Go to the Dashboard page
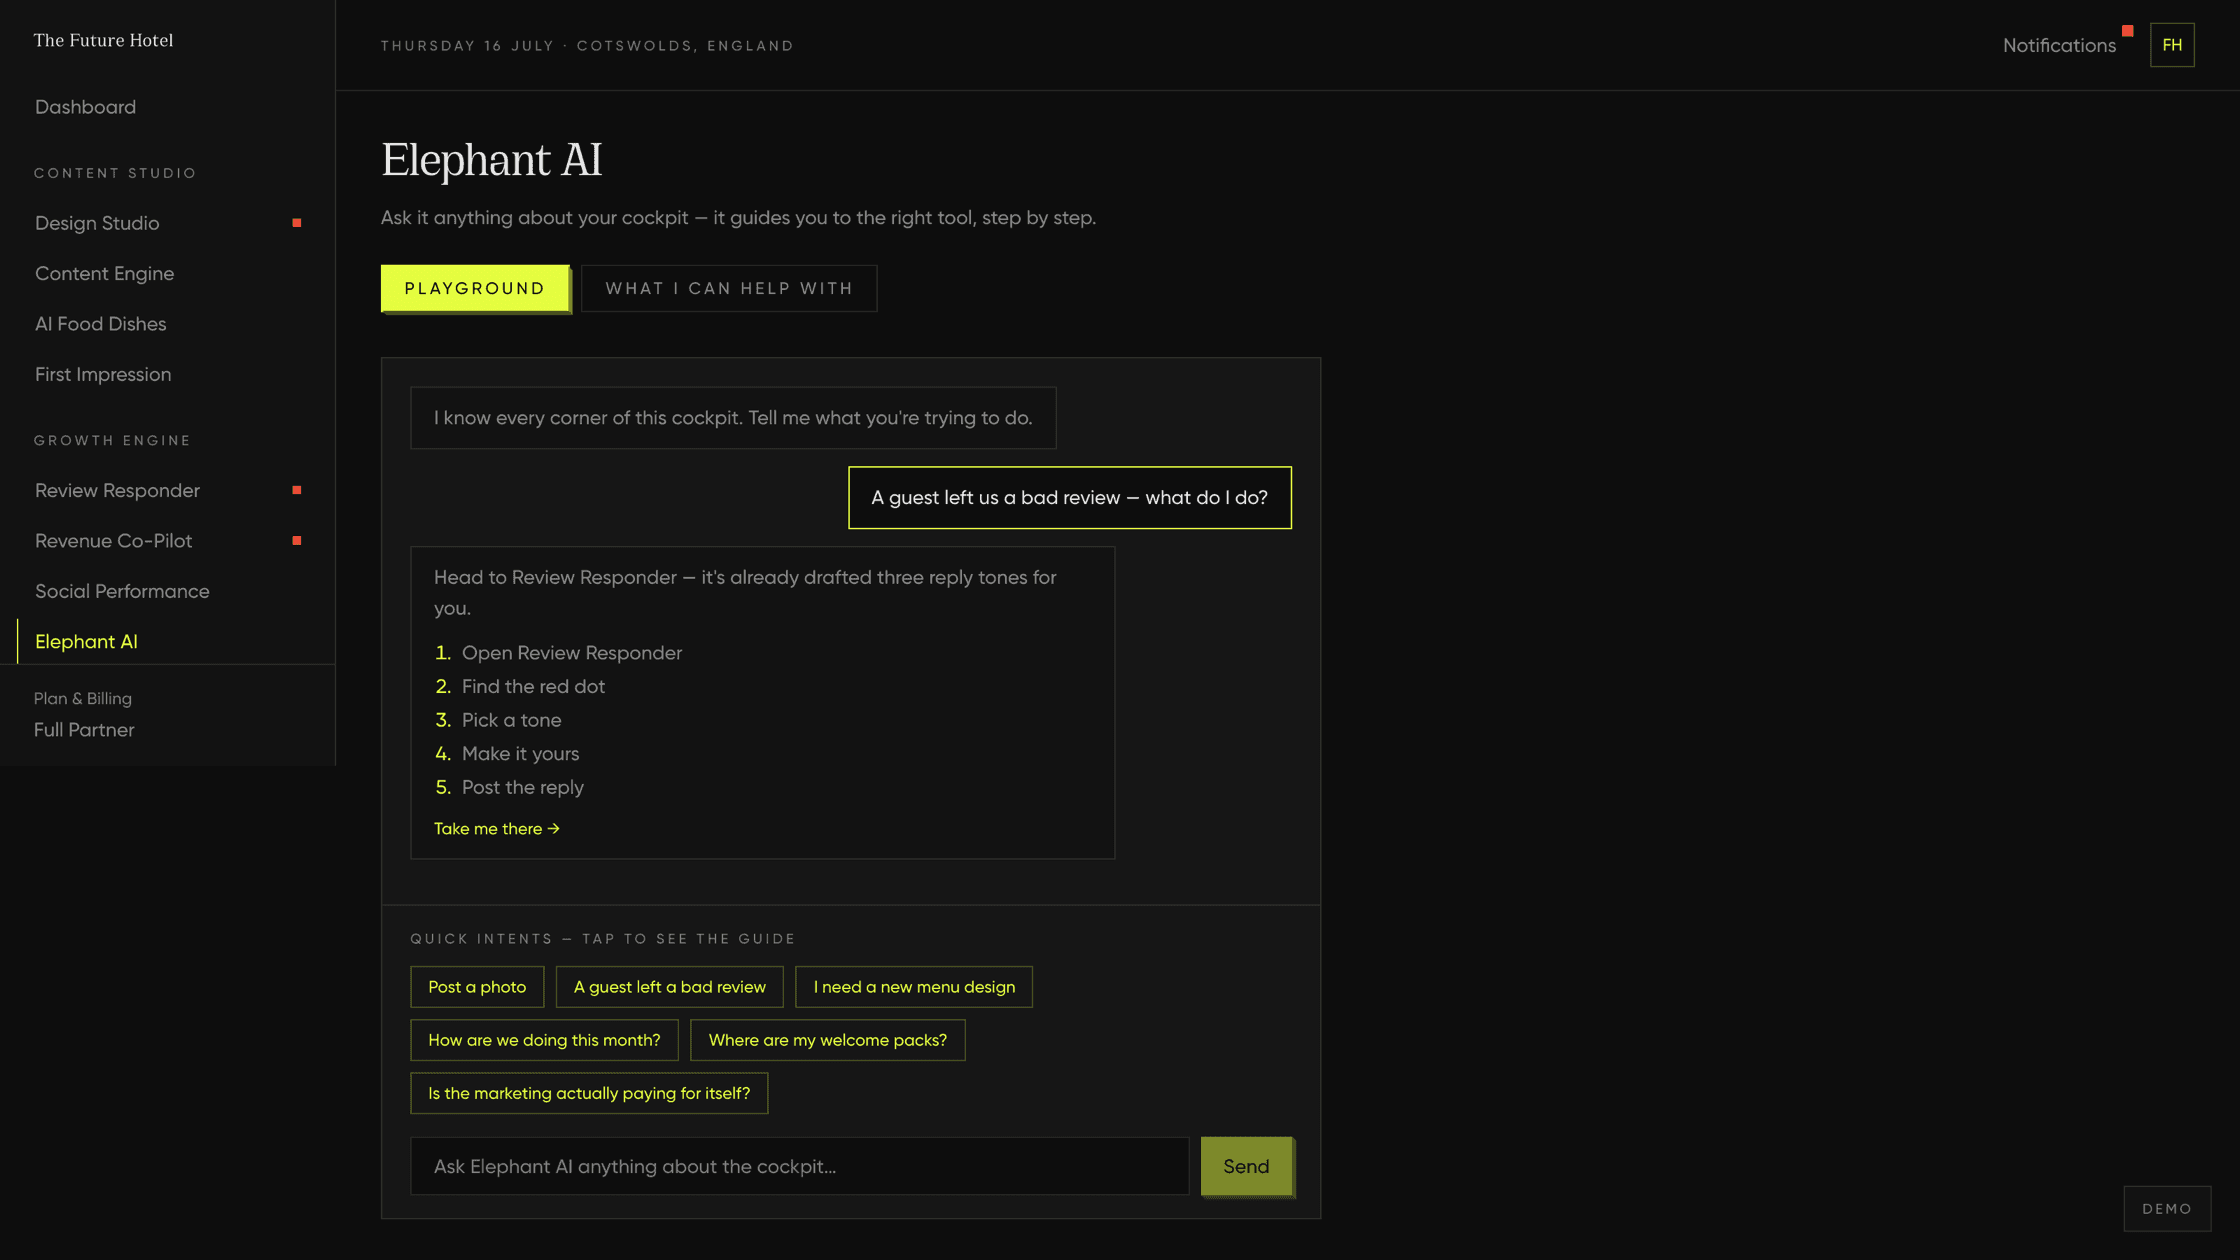Screen dimensions: 2240x1260 85,107
